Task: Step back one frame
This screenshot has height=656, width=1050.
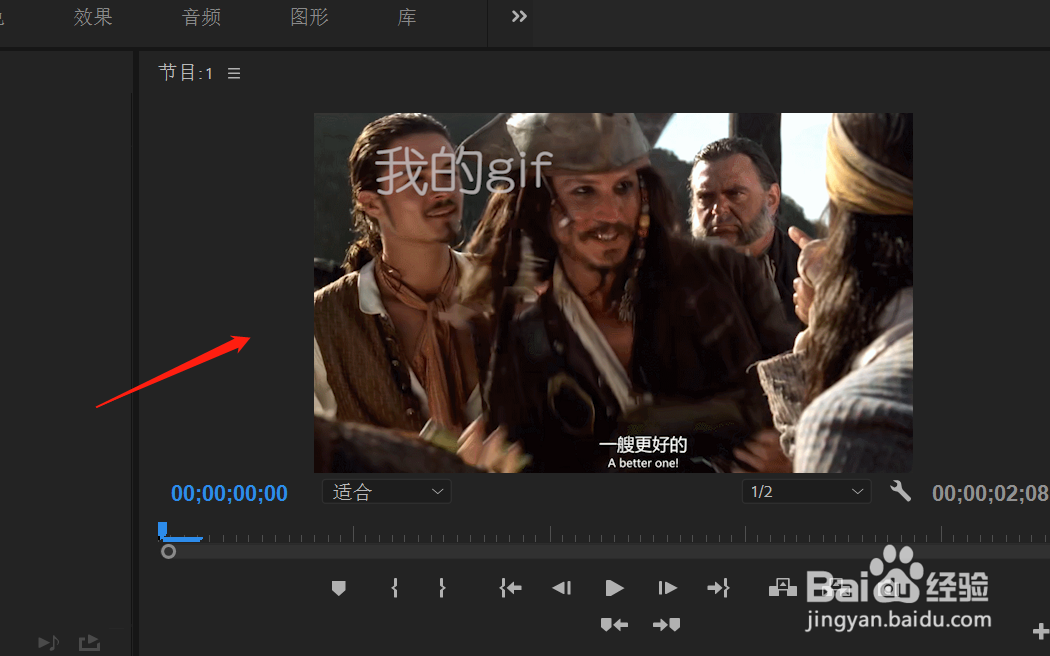Action: [x=562, y=588]
